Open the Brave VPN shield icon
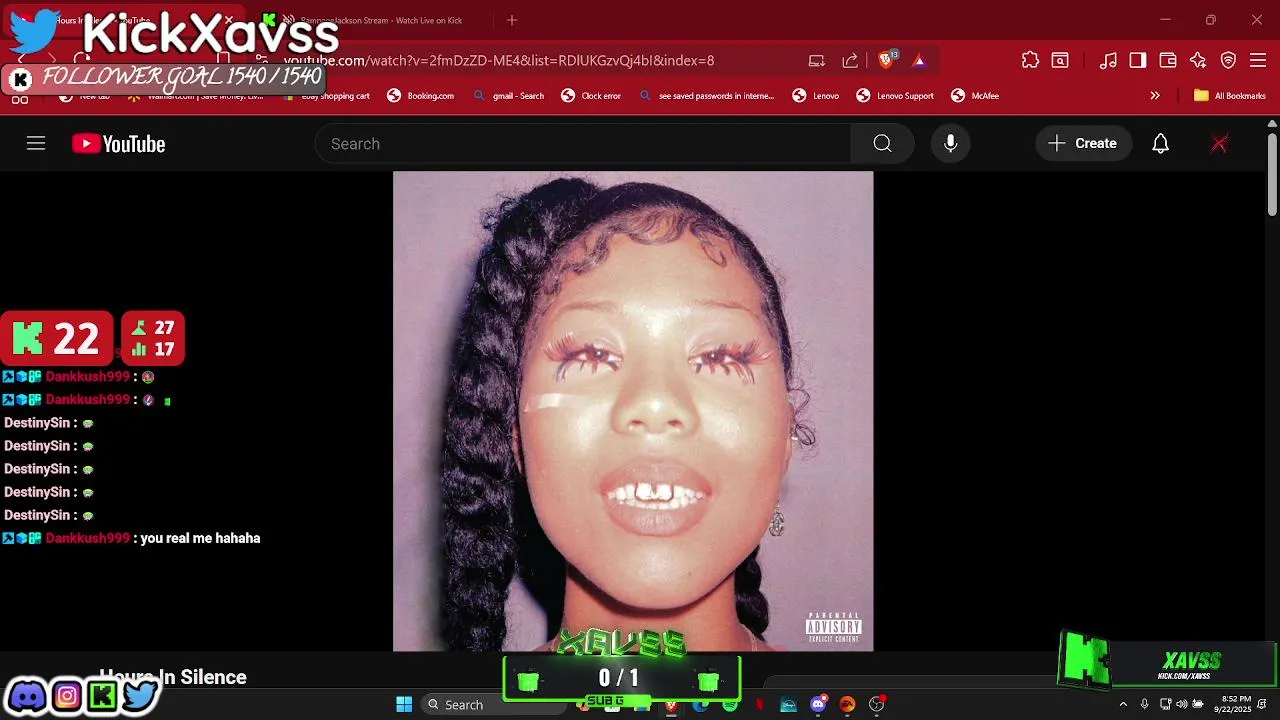The image size is (1280, 720). 1228,60
